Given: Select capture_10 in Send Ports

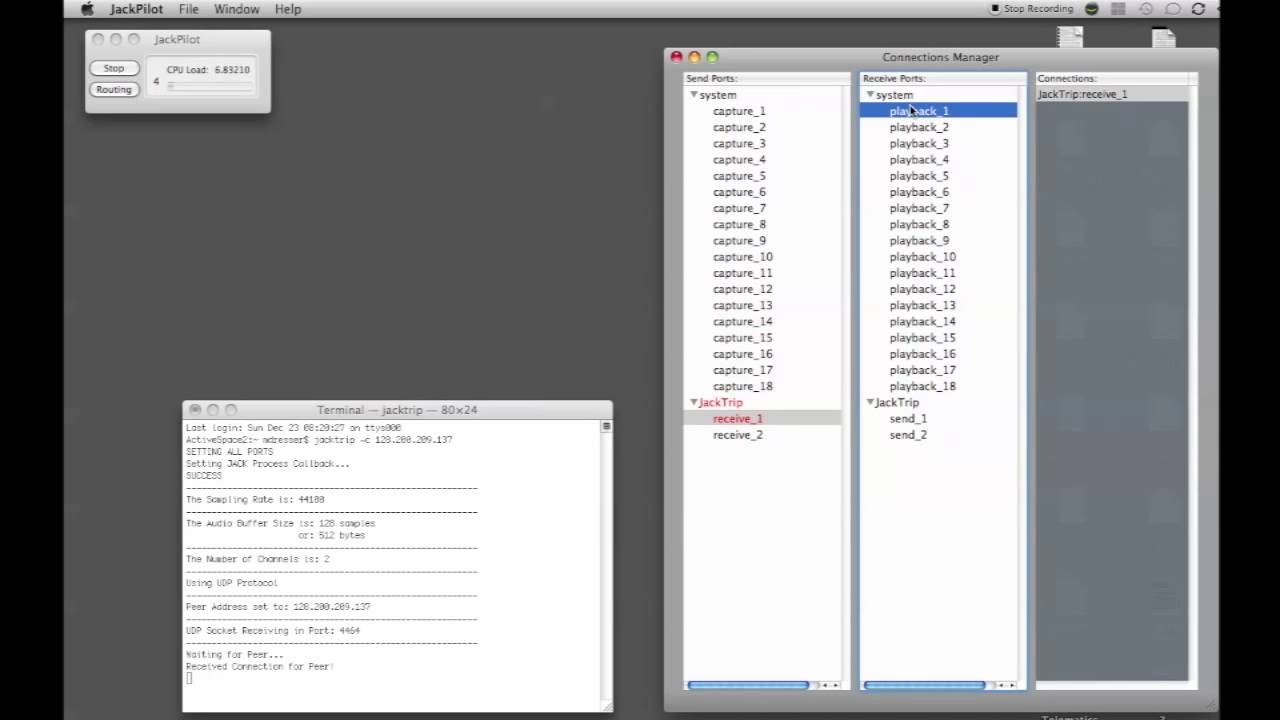Looking at the screenshot, I should tap(743, 257).
